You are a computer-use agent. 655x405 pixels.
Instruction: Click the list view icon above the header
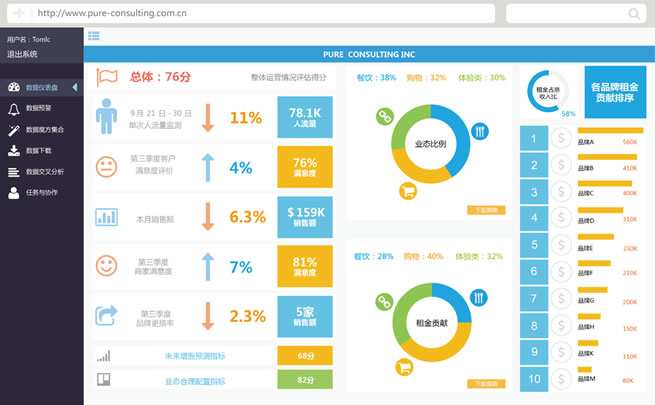pos(93,36)
